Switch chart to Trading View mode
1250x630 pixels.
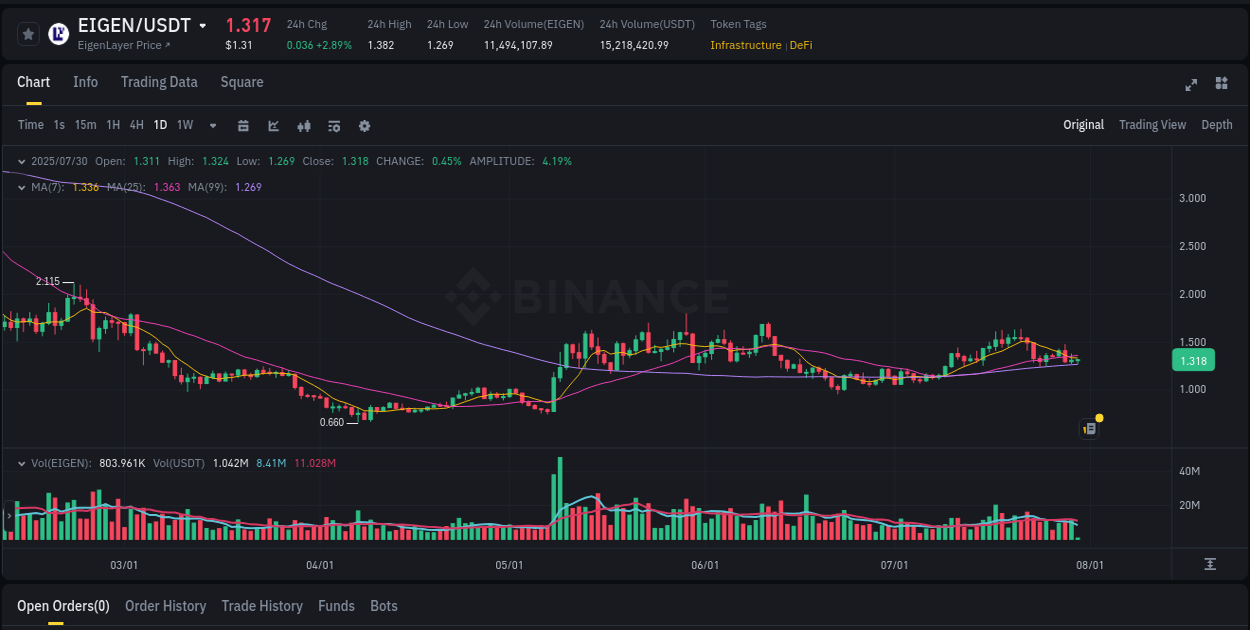1152,125
